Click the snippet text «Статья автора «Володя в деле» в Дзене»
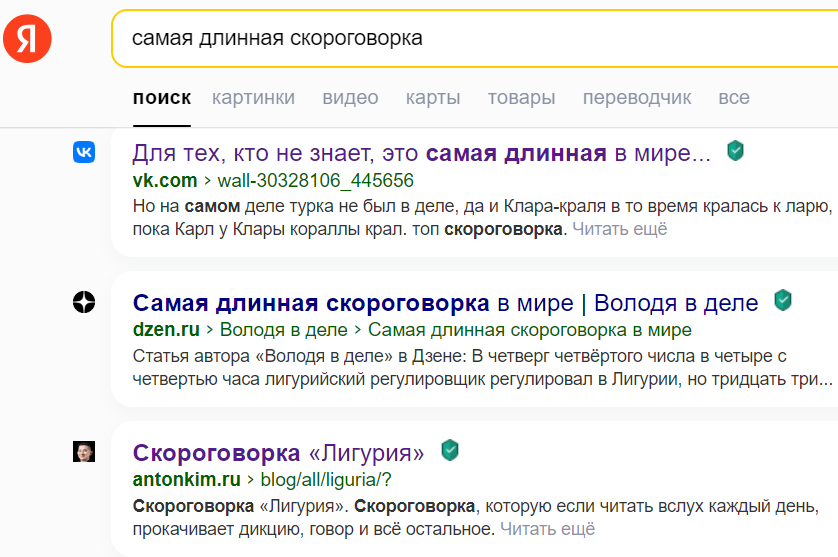 coord(299,355)
